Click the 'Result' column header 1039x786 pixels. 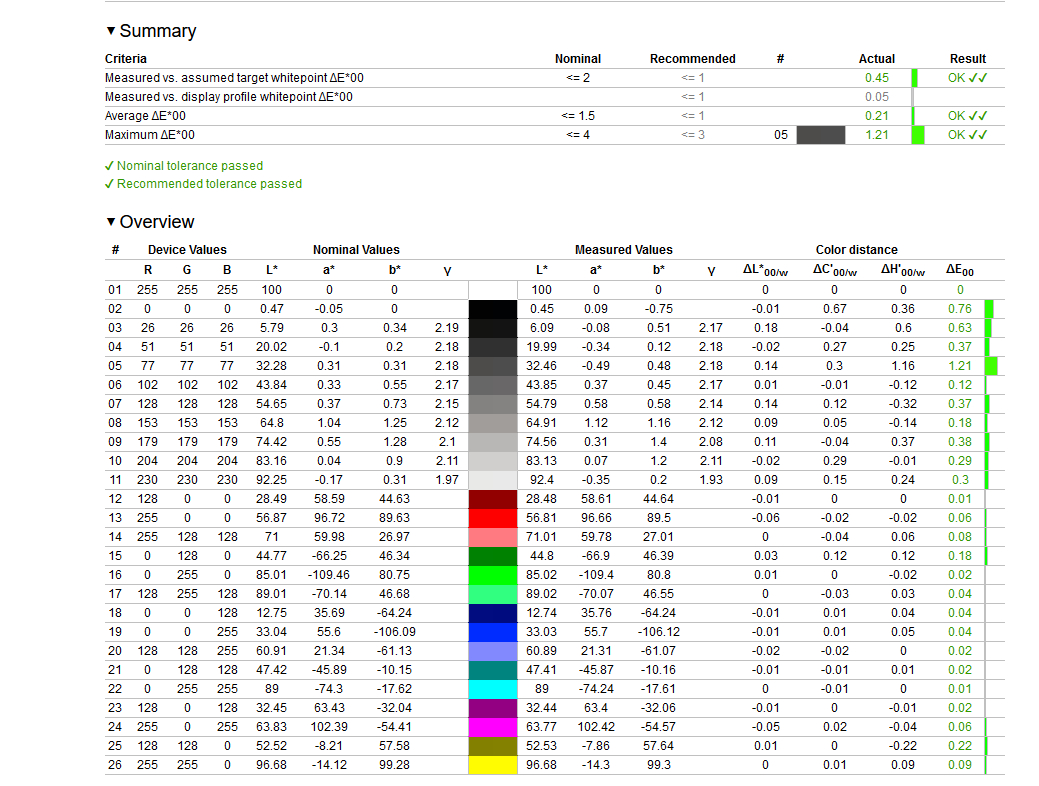coord(967,59)
